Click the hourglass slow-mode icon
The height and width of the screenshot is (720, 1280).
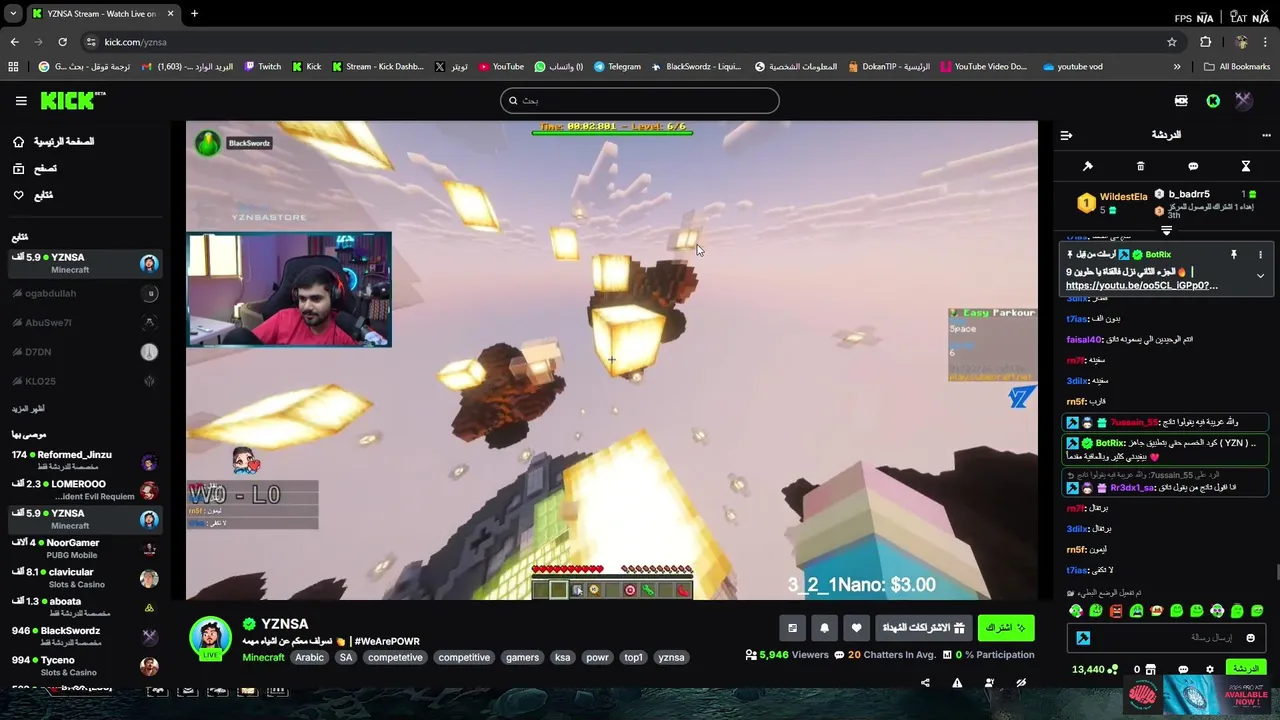pyautogui.click(x=1246, y=166)
